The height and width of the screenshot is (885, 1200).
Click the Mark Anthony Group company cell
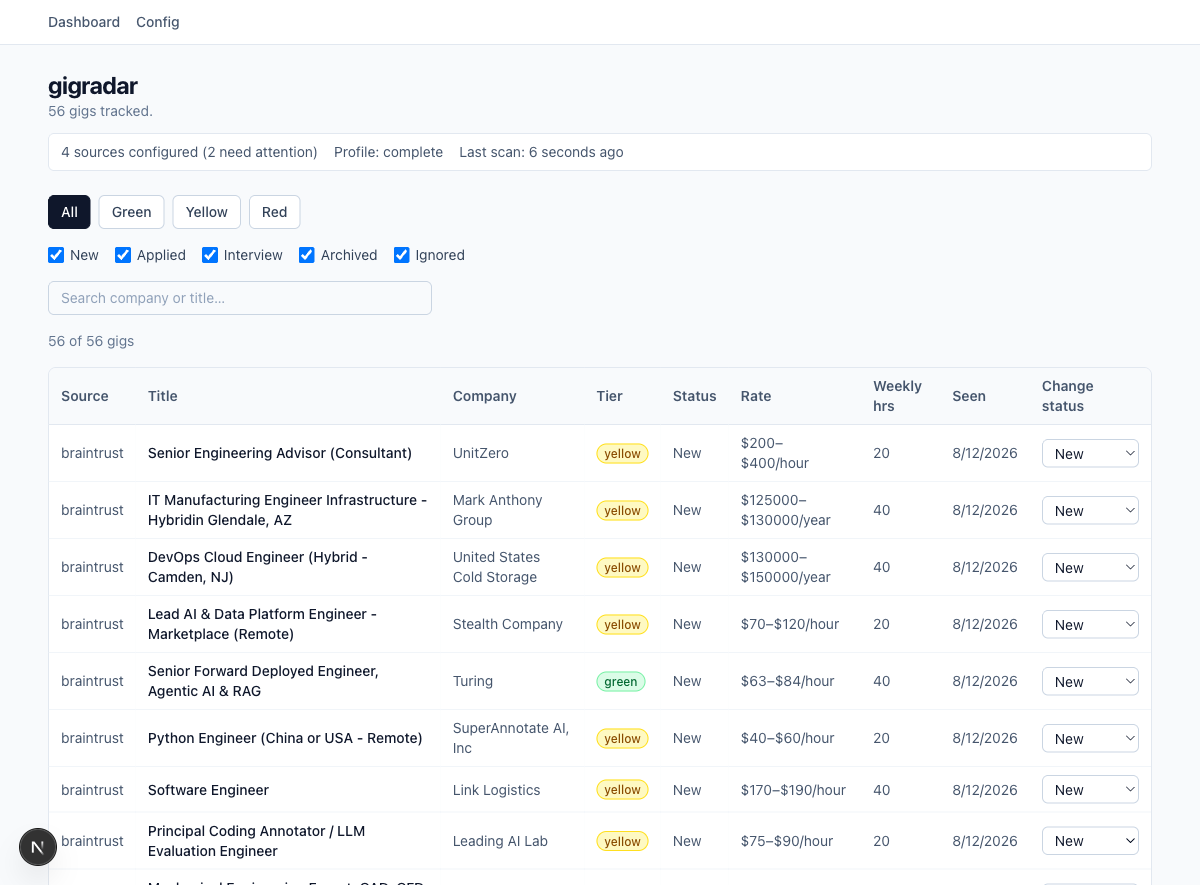click(498, 510)
